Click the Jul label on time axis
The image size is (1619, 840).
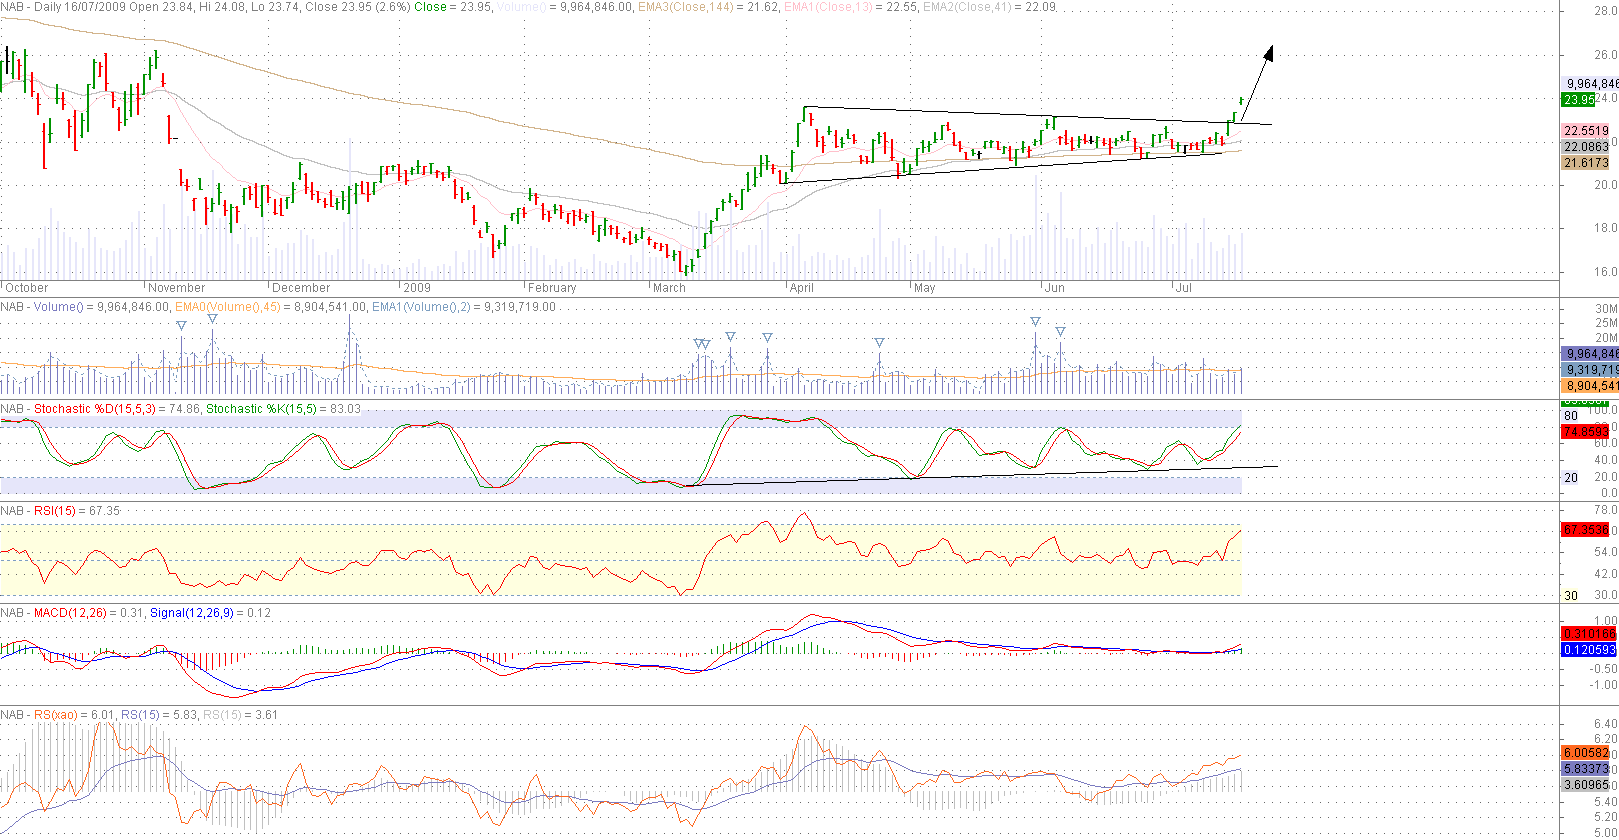tap(1185, 288)
